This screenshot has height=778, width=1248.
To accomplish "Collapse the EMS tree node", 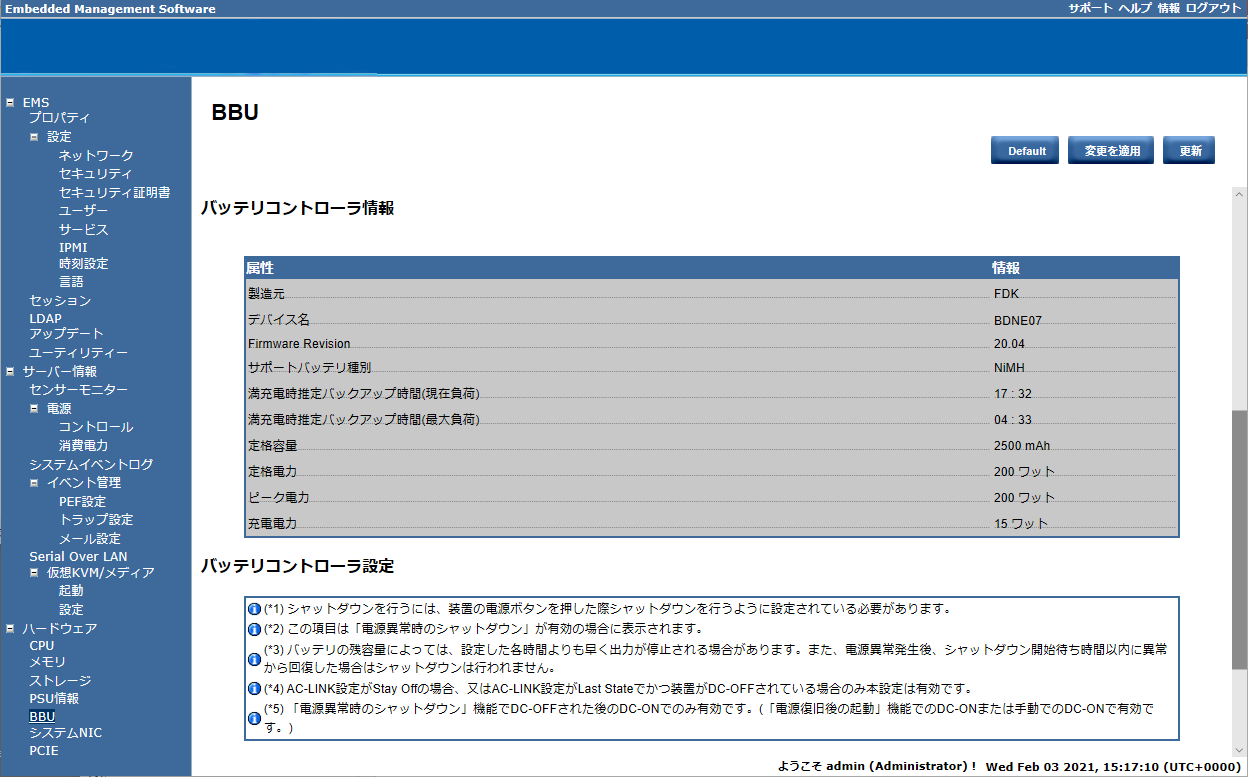I will point(10,102).
